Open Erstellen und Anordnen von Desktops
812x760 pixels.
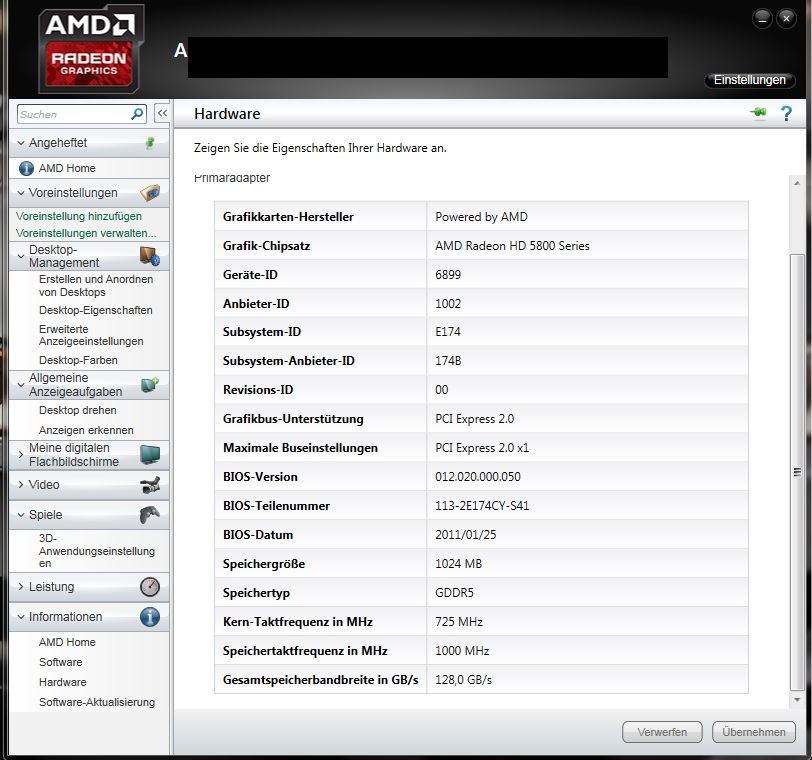[x=96, y=285]
